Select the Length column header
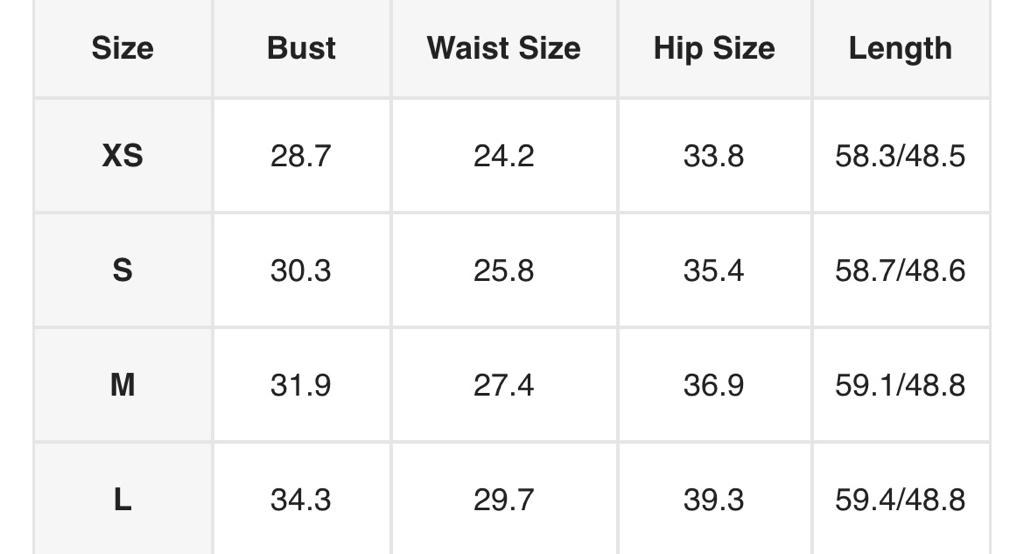 [900, 48]
